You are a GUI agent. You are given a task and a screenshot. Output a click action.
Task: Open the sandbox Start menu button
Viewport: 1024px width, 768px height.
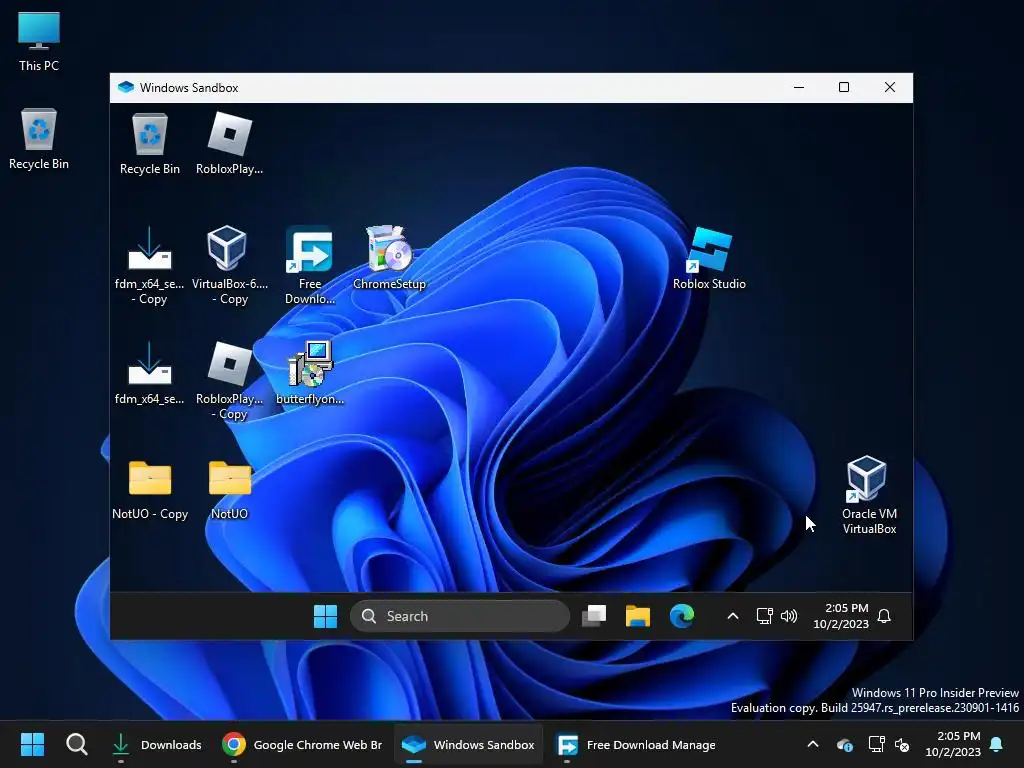325,616
